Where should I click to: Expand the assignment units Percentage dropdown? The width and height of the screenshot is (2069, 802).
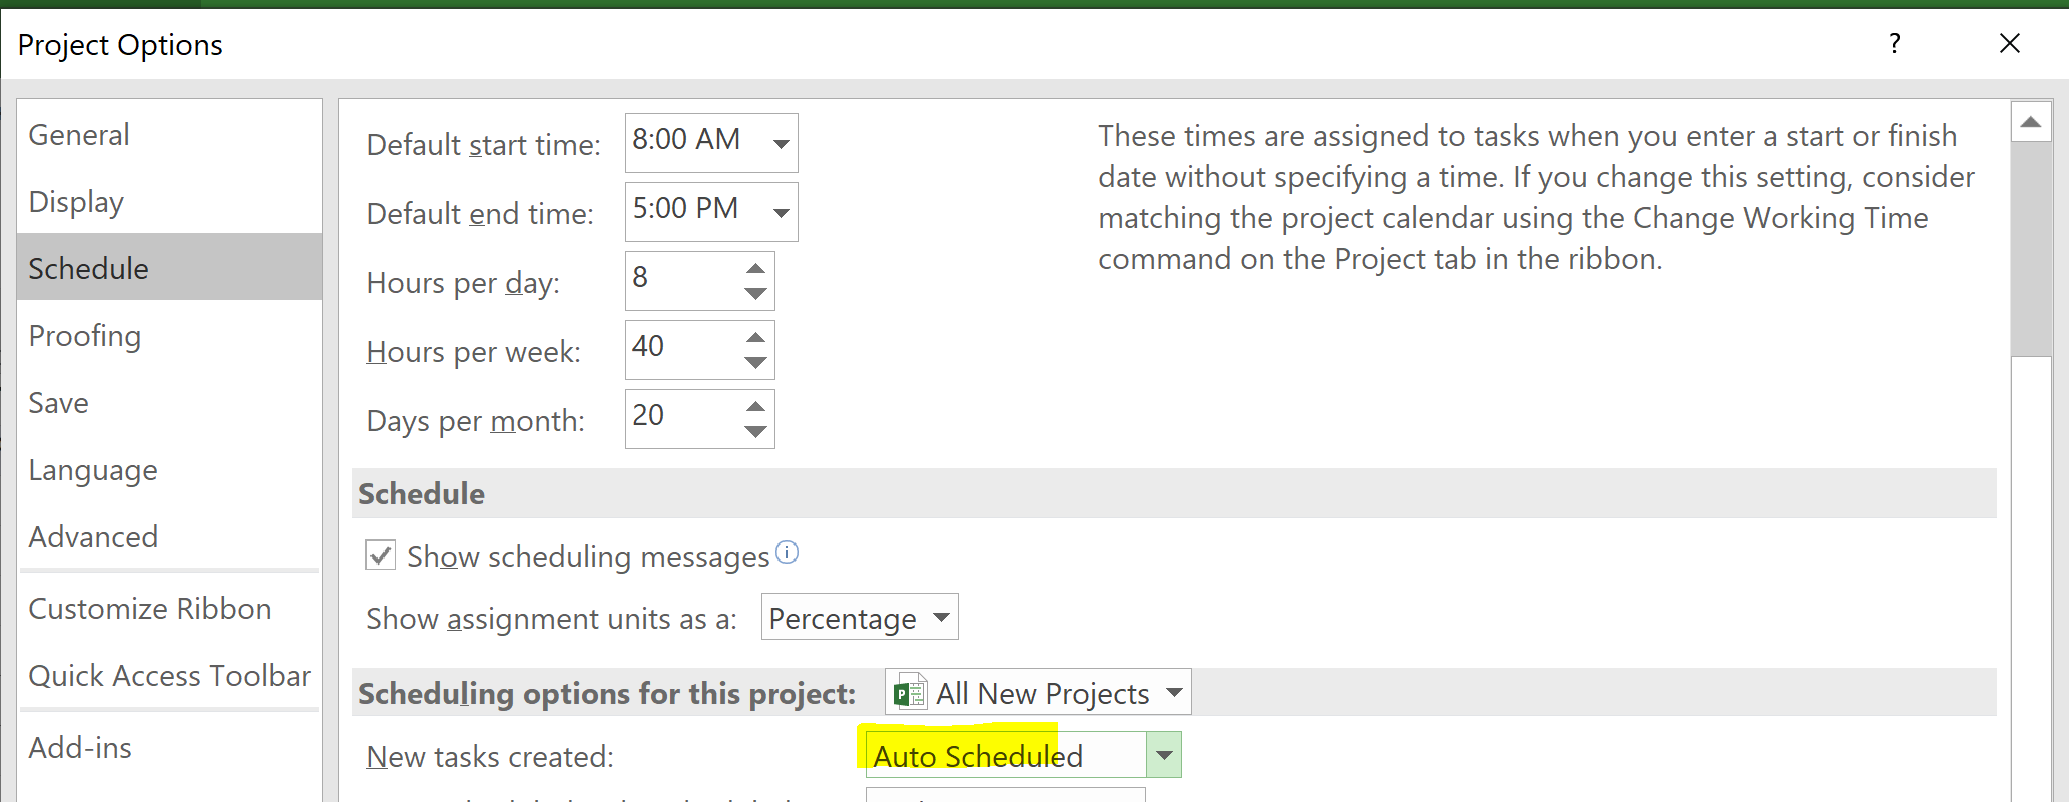point(941,617)
